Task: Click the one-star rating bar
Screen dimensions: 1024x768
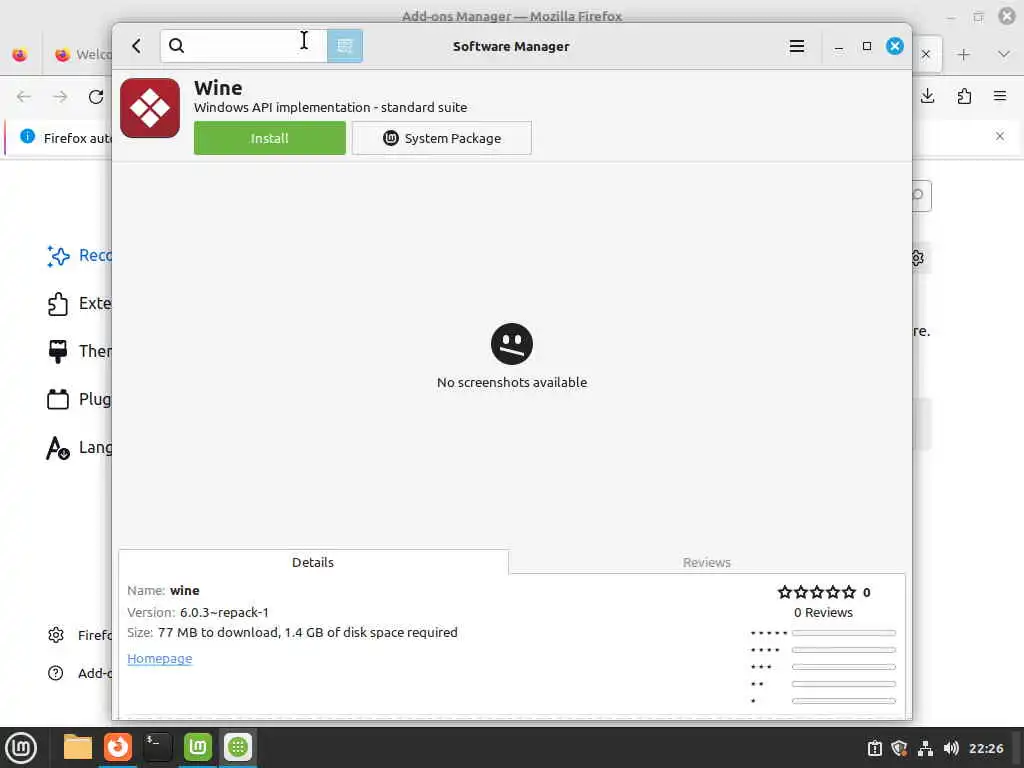Action: point(844,701)
